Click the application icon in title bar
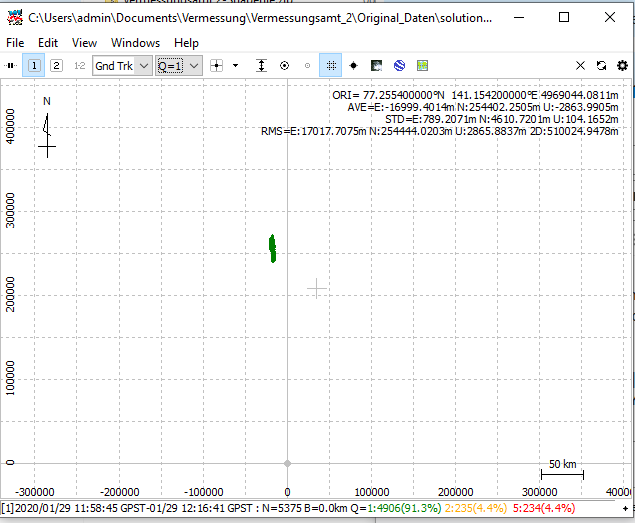The height and width of the screenshot is (523, 635). tap(15, 18)
